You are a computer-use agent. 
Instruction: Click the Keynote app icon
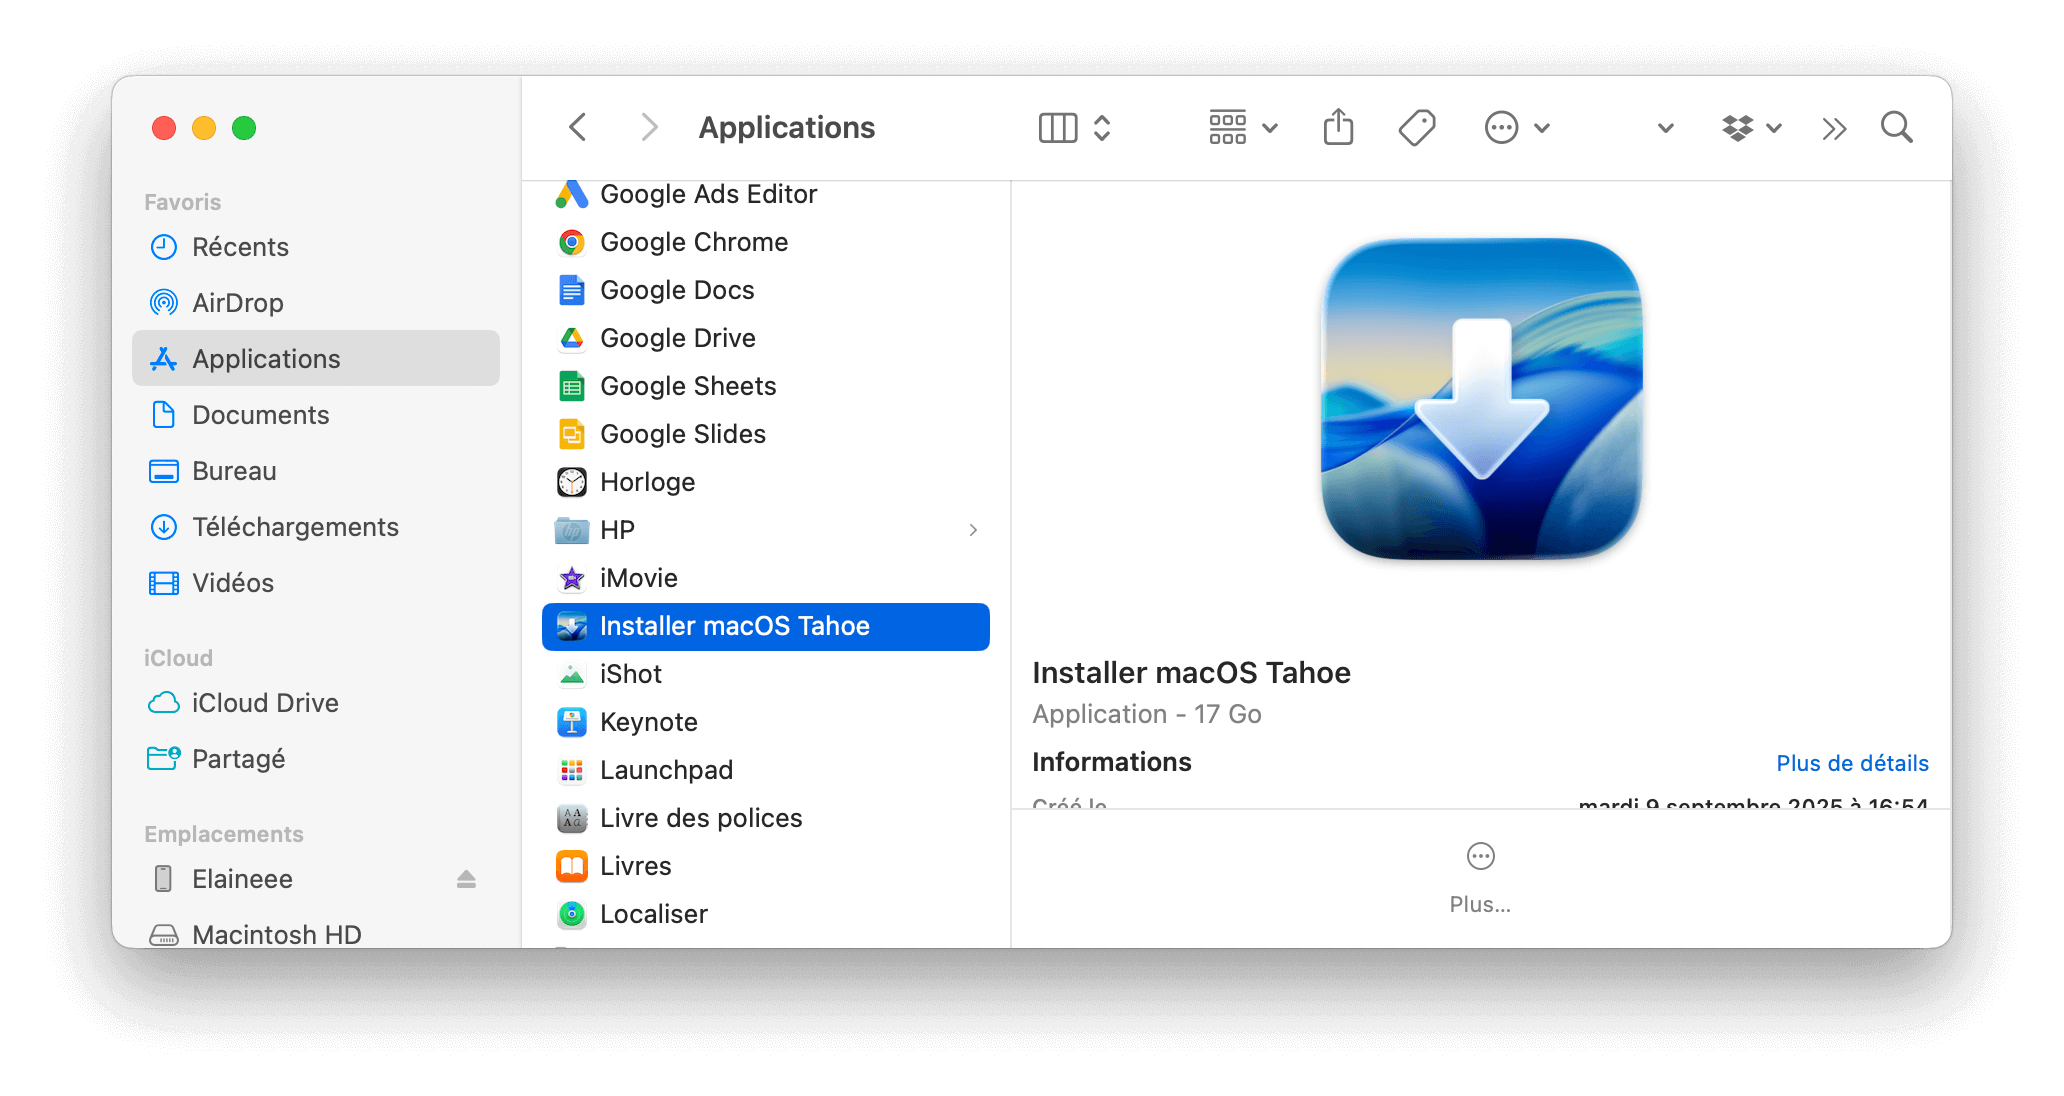click(572, 722)
